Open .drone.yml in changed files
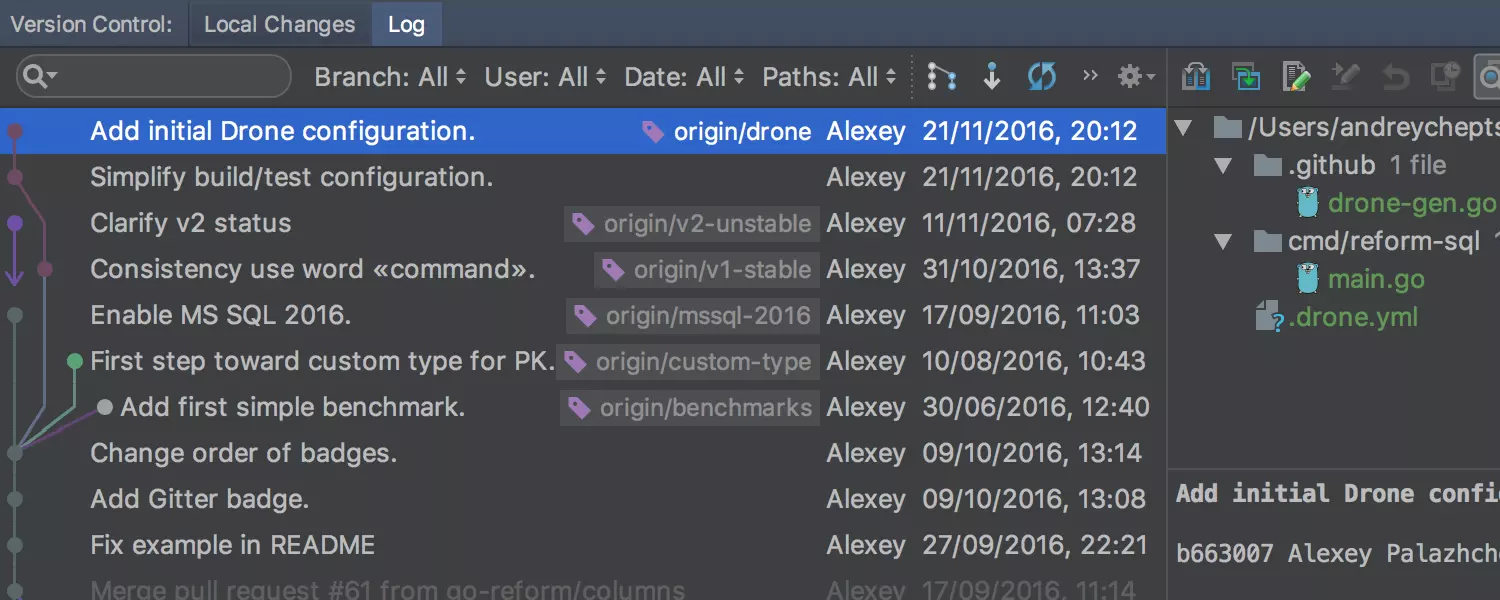The width and height of the screenshot is (1500, 600). coord(1353,318)
